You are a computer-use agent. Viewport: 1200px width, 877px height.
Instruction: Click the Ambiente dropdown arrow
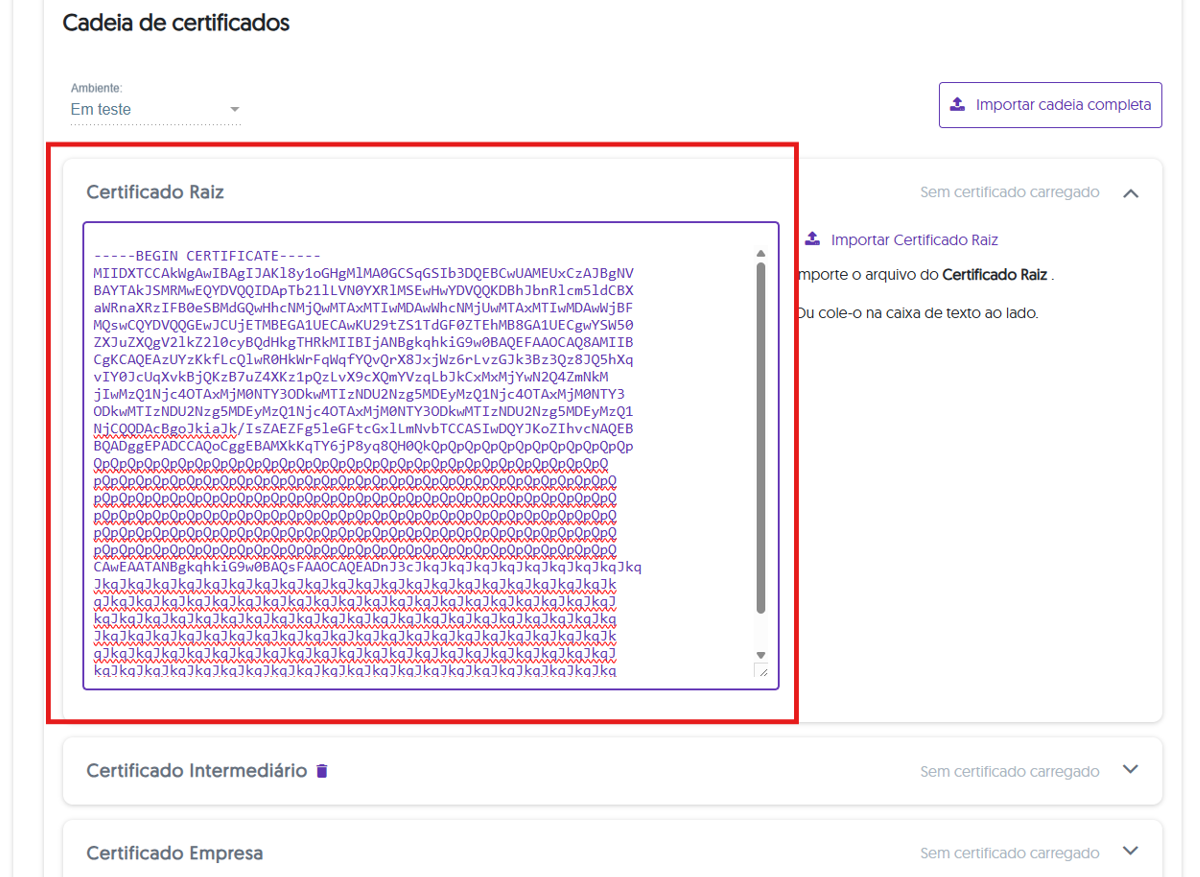235,110
